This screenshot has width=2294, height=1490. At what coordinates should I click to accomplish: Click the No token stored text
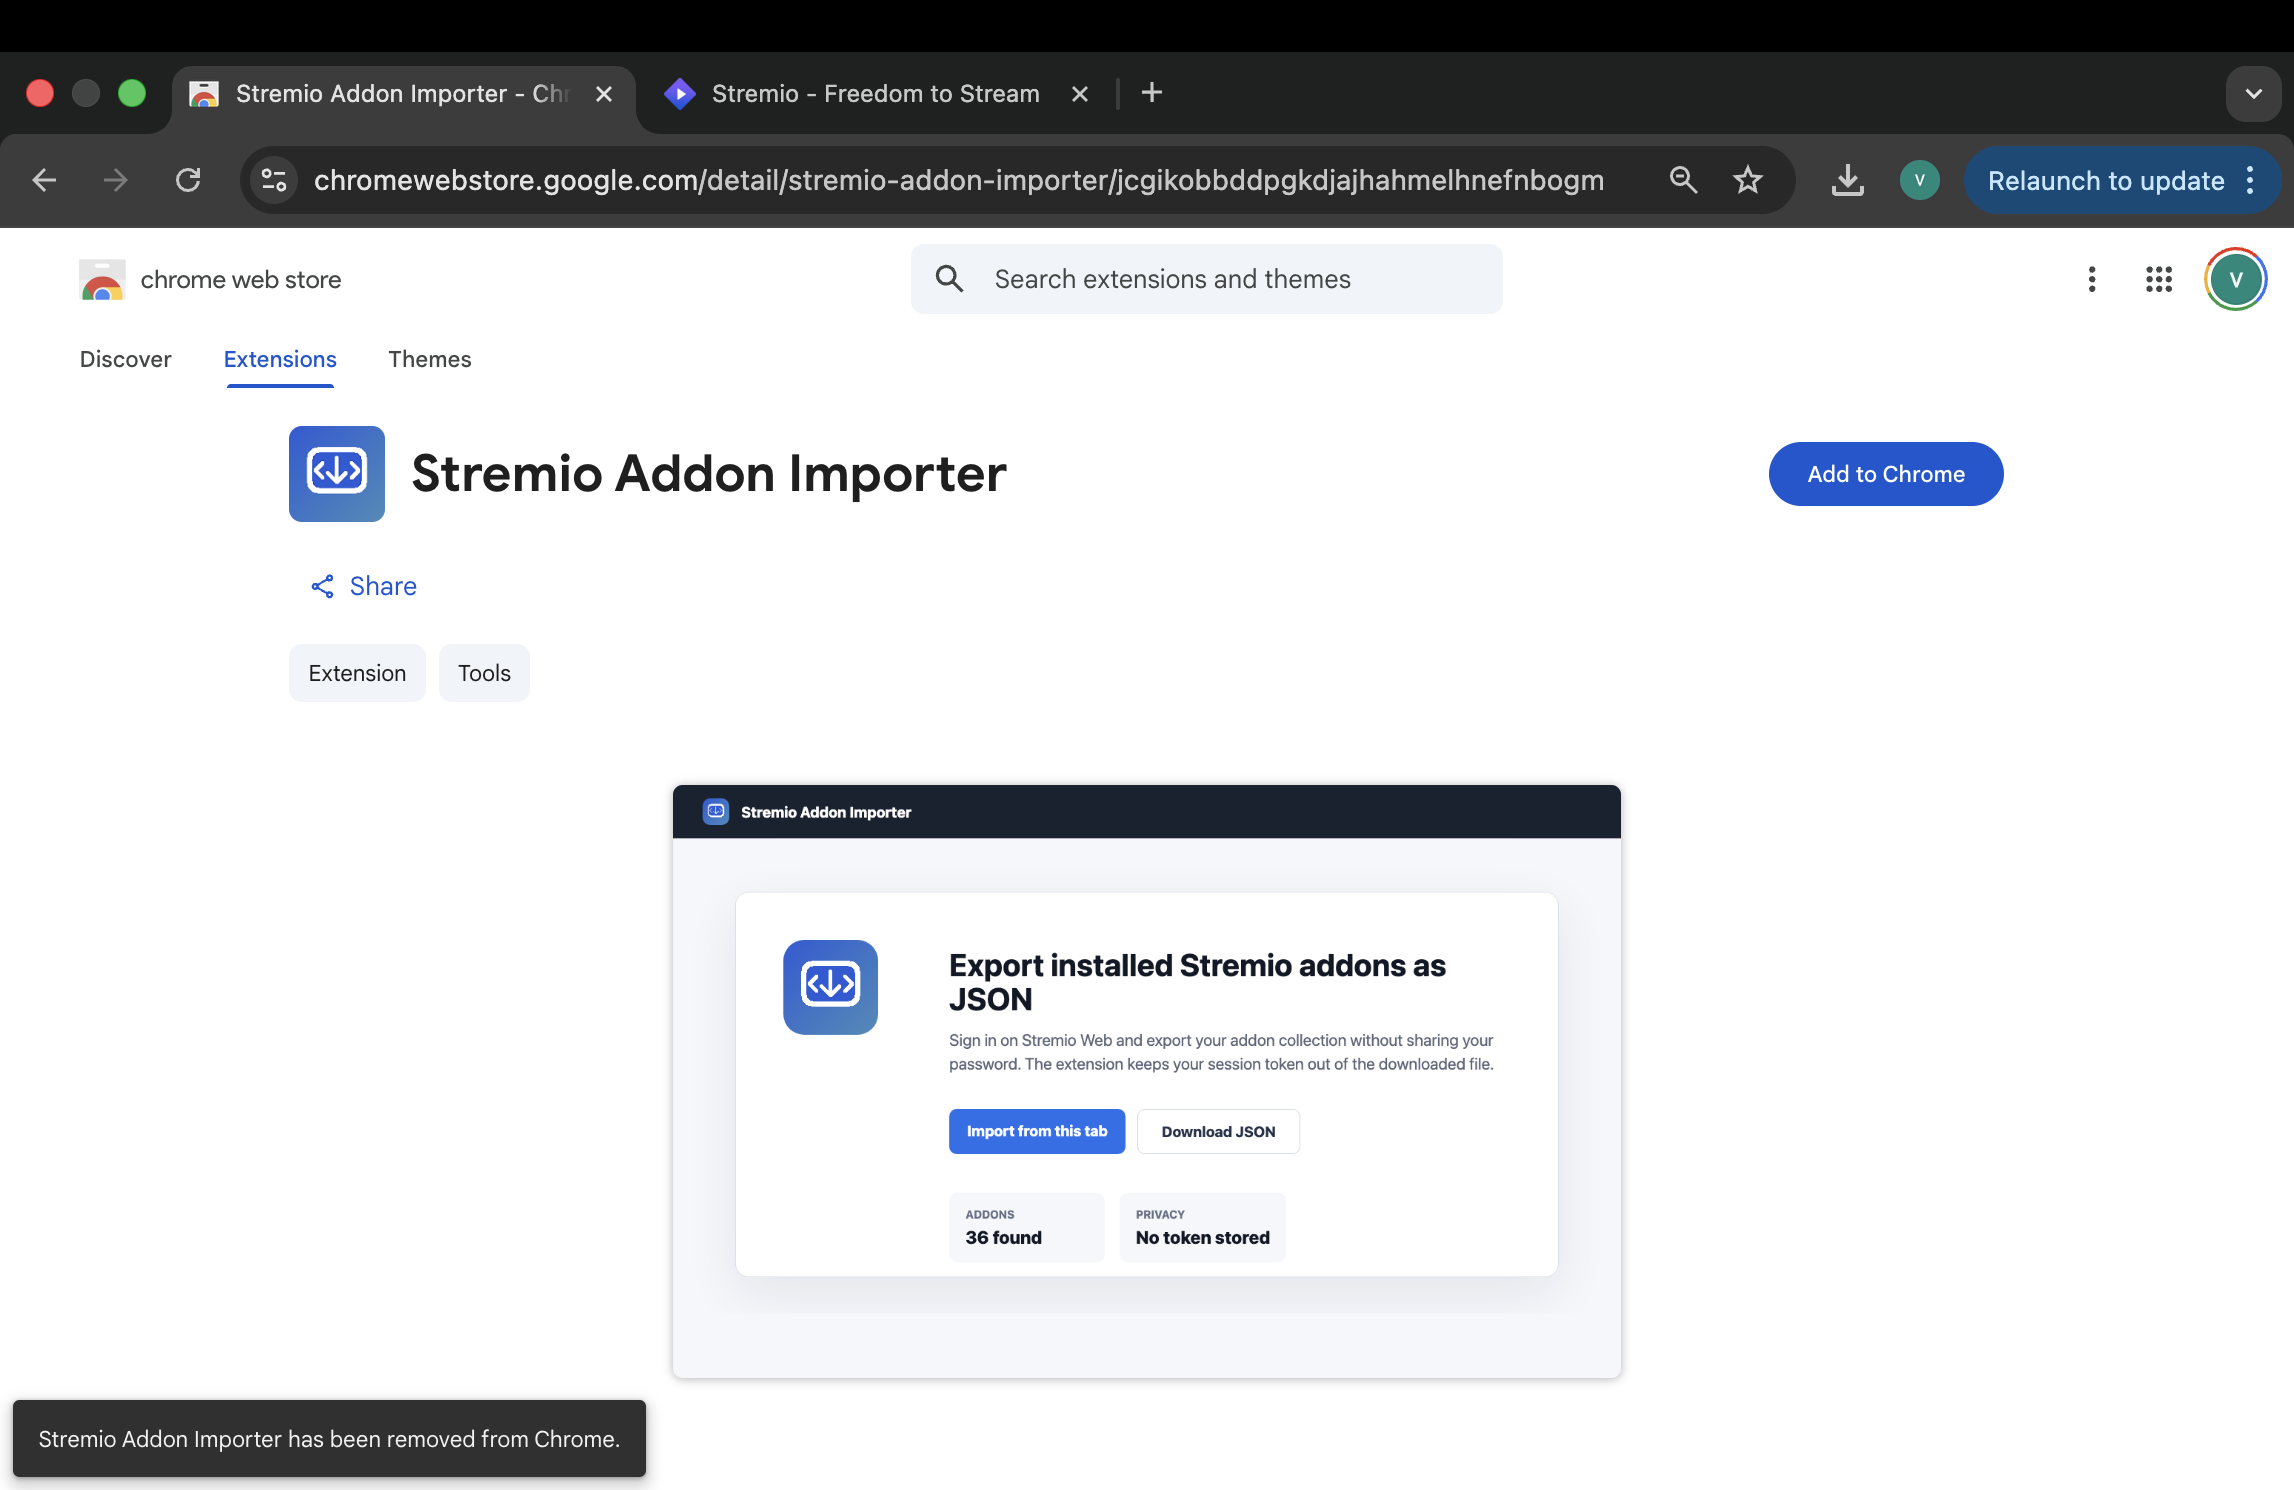(x=1202, y=1238)
